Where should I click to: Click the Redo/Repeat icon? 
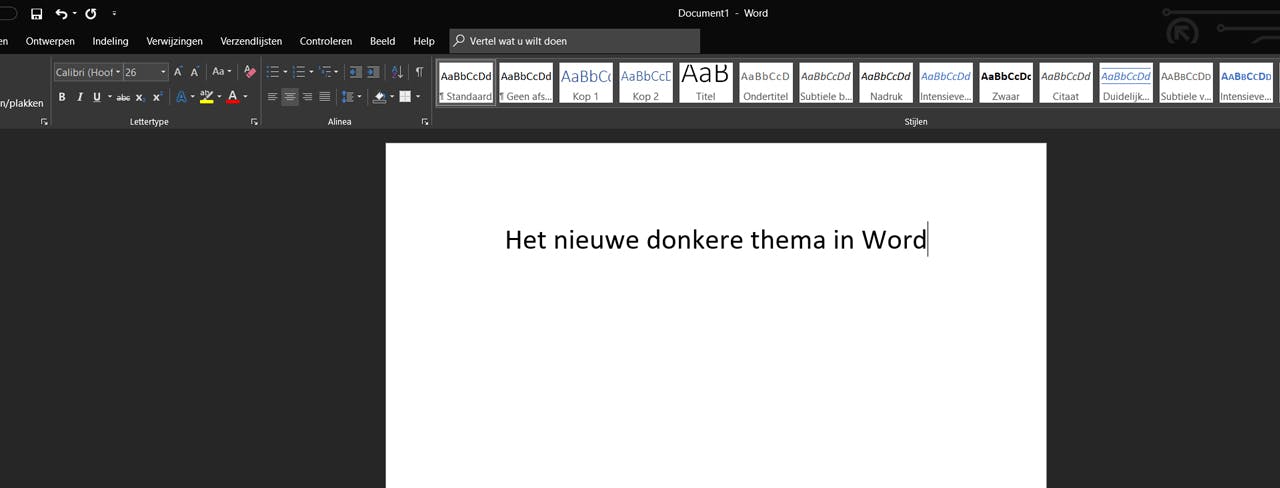pyautogui.click(x=91, y=14)
